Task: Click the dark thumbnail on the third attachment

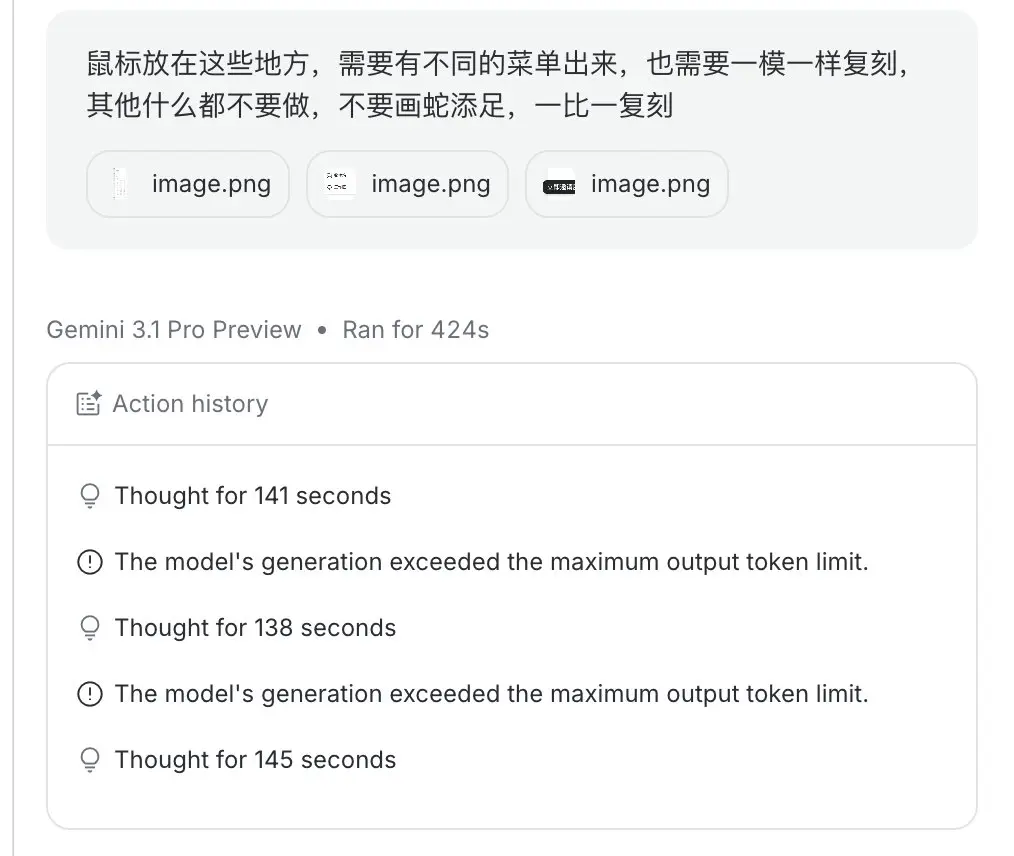Action: coord(558,183)
